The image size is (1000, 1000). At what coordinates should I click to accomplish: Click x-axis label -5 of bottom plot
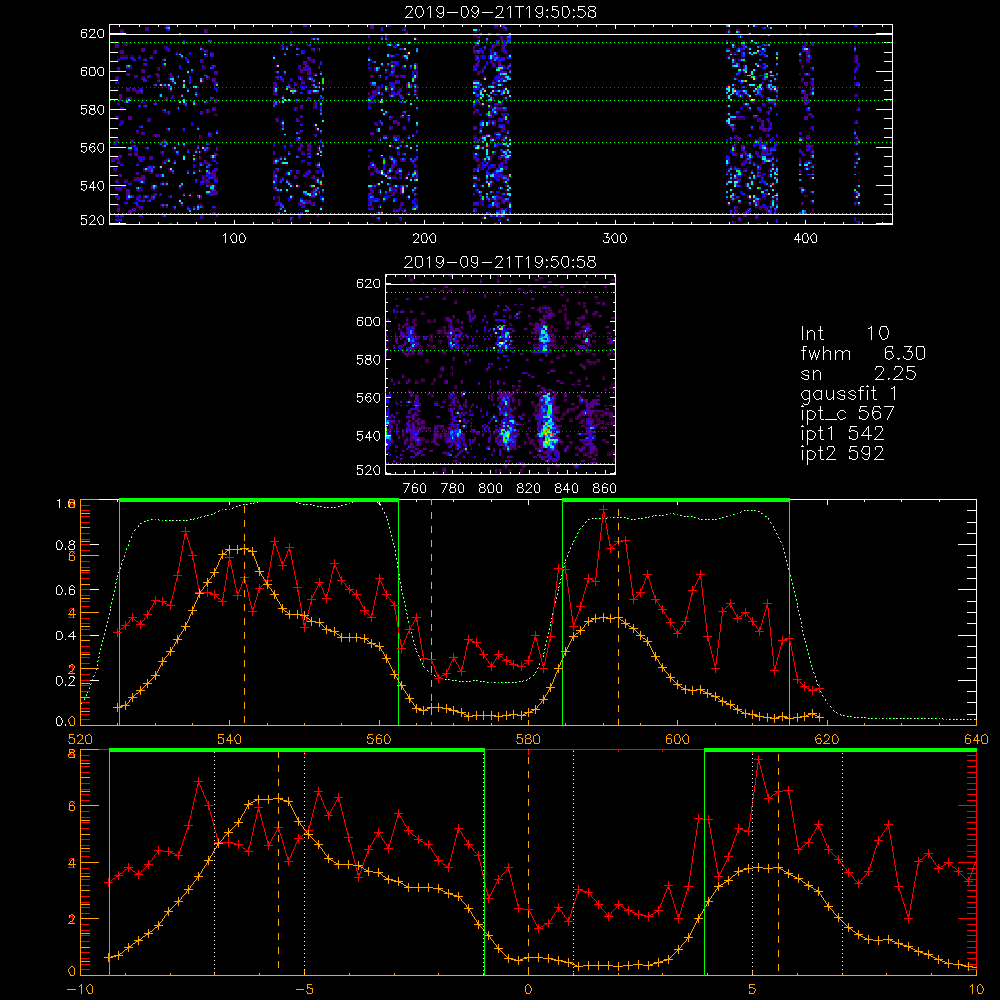304,989
